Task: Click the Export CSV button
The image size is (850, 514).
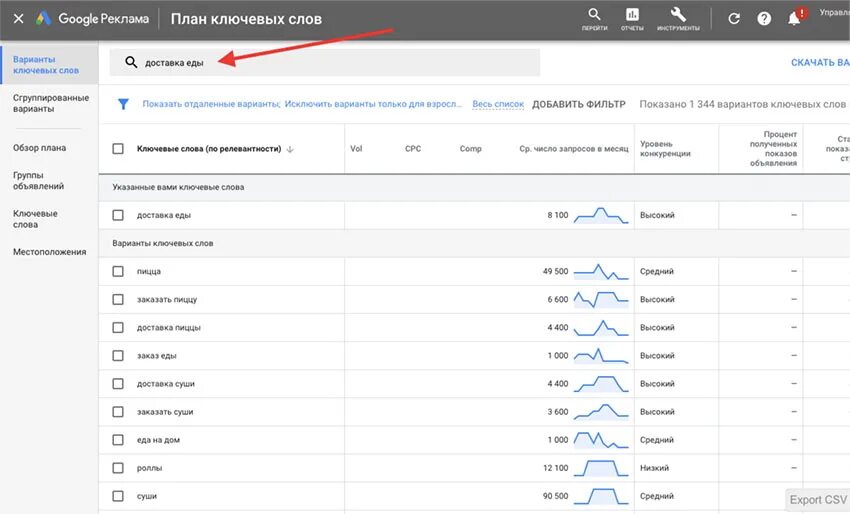Action: tap(818, 500)
